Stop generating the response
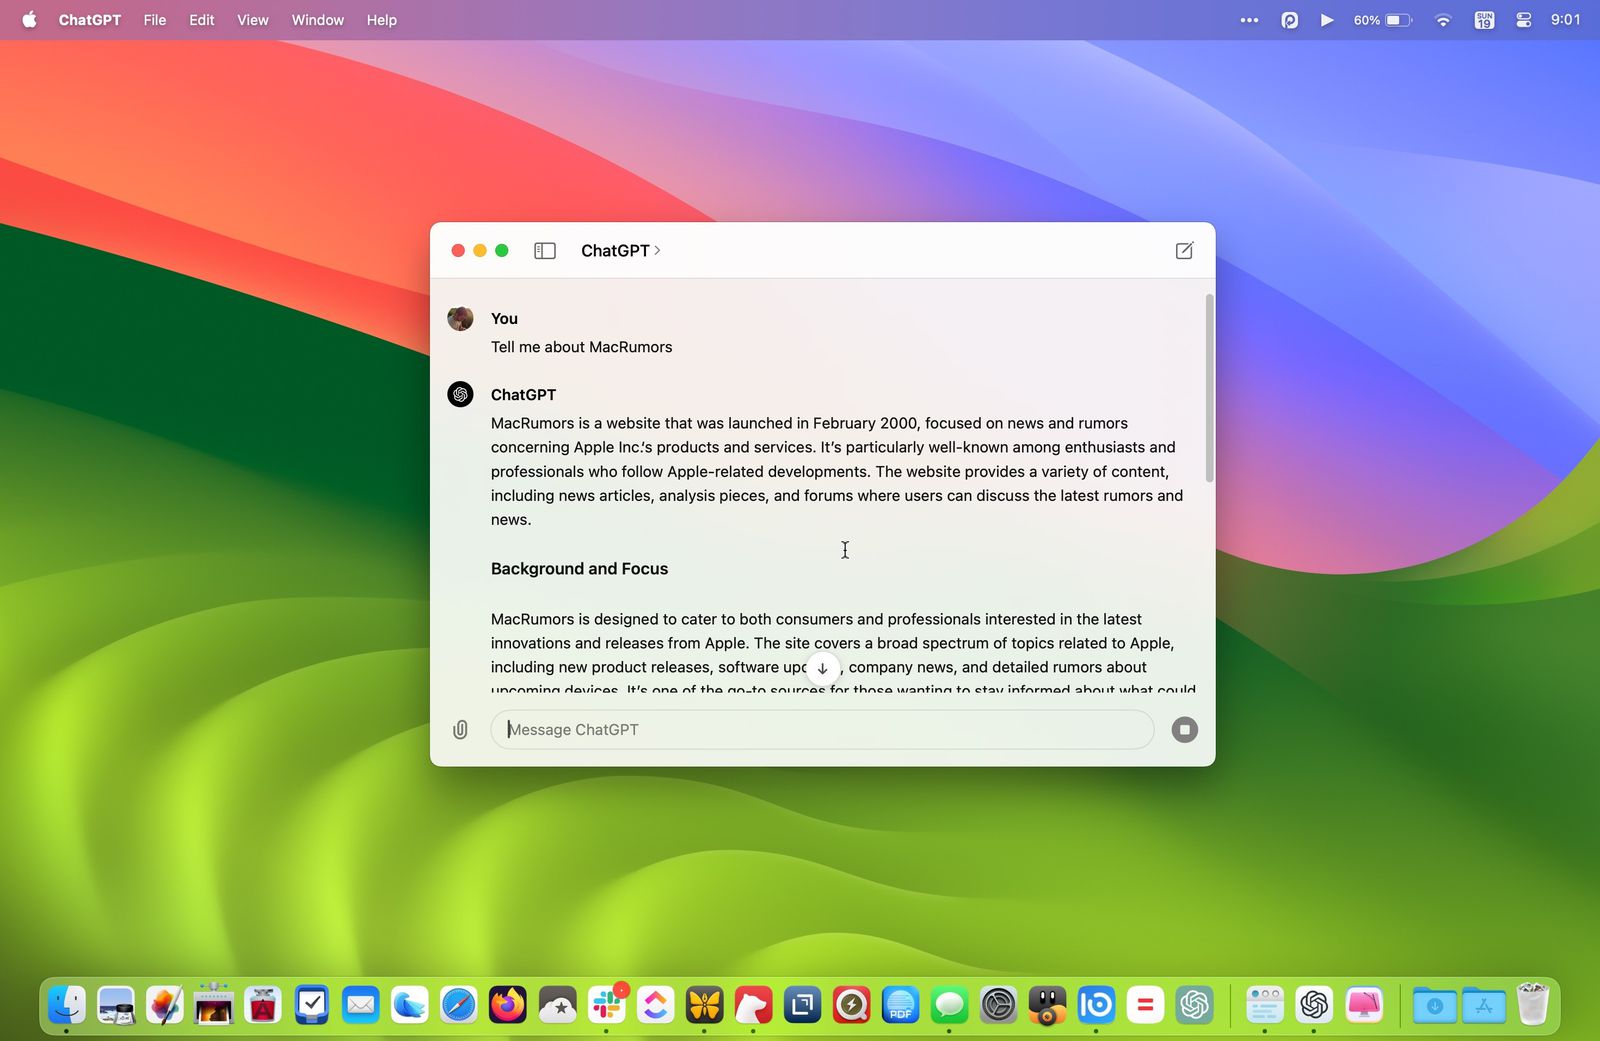The width and height of the screenshot is (1600, 1041). [x=1184, y=730]
